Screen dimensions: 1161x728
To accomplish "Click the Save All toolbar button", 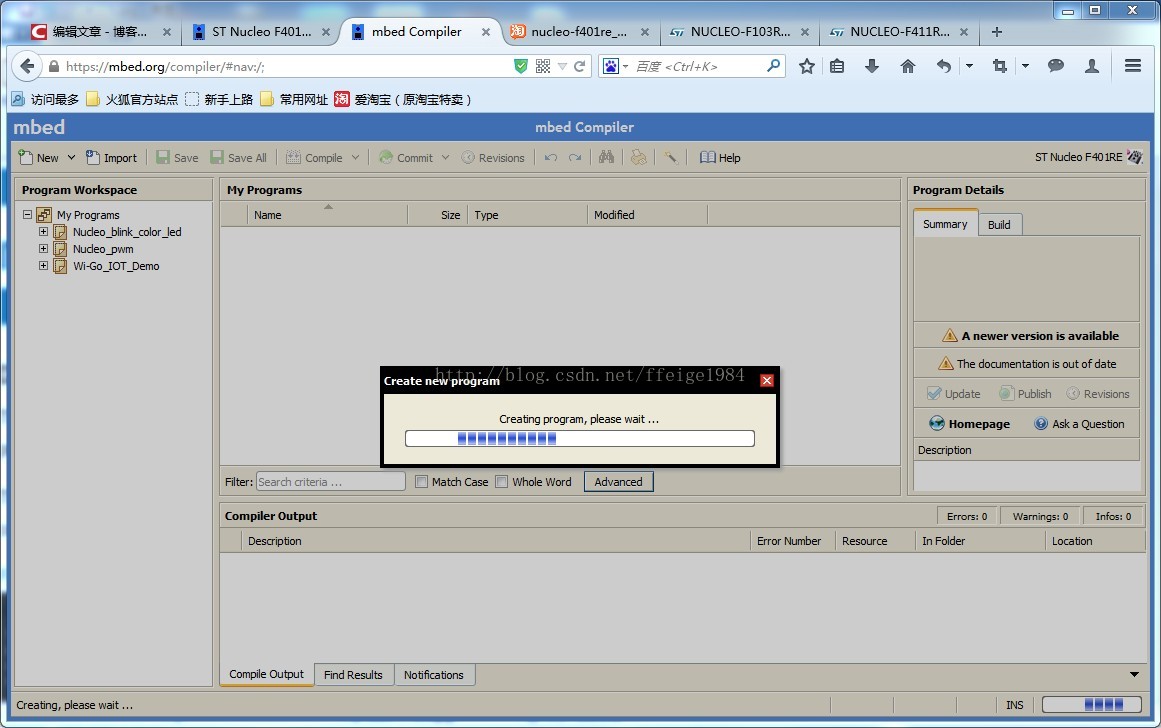I will (x=238, y=158).
